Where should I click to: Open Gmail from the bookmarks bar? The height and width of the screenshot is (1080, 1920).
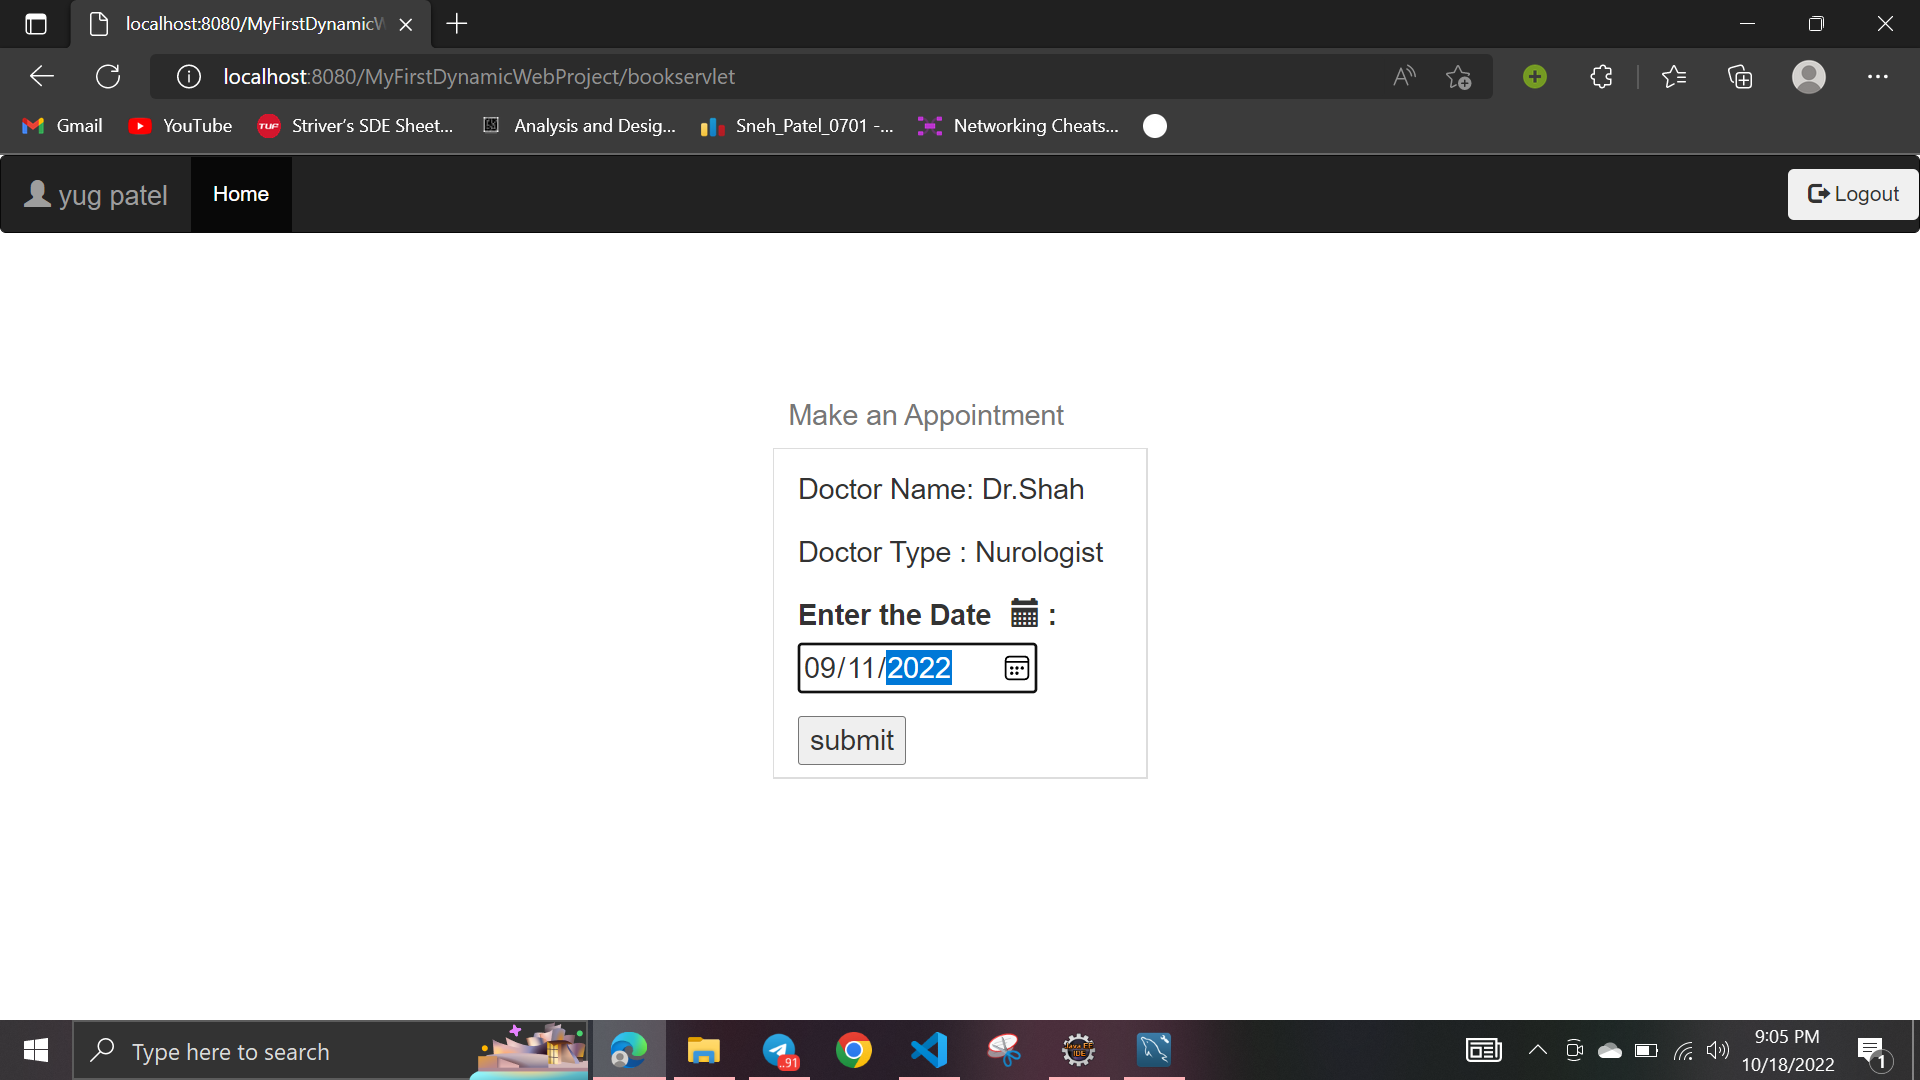click(62, 125)
